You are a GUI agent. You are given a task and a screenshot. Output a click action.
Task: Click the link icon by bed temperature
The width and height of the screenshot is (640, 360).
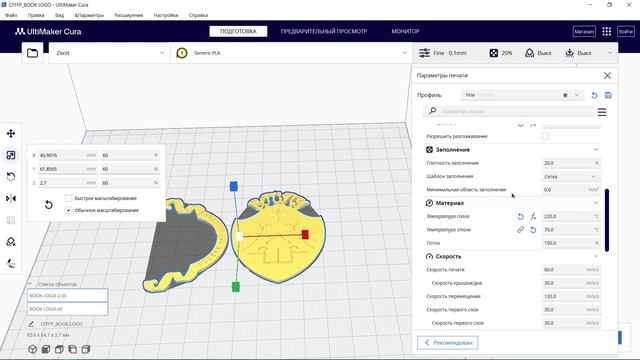520,230
